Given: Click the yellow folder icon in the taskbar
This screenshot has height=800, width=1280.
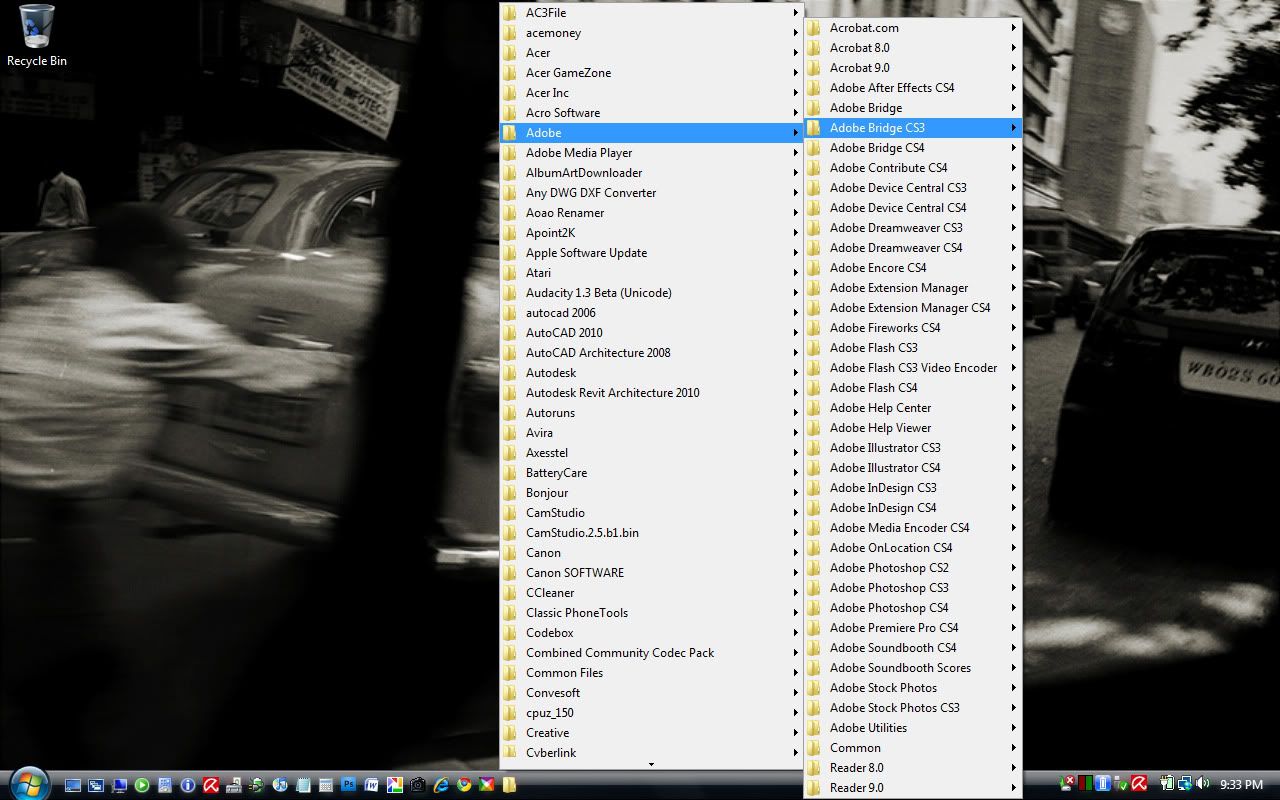Looking at the screenshot, I should [x=509, y=785].
